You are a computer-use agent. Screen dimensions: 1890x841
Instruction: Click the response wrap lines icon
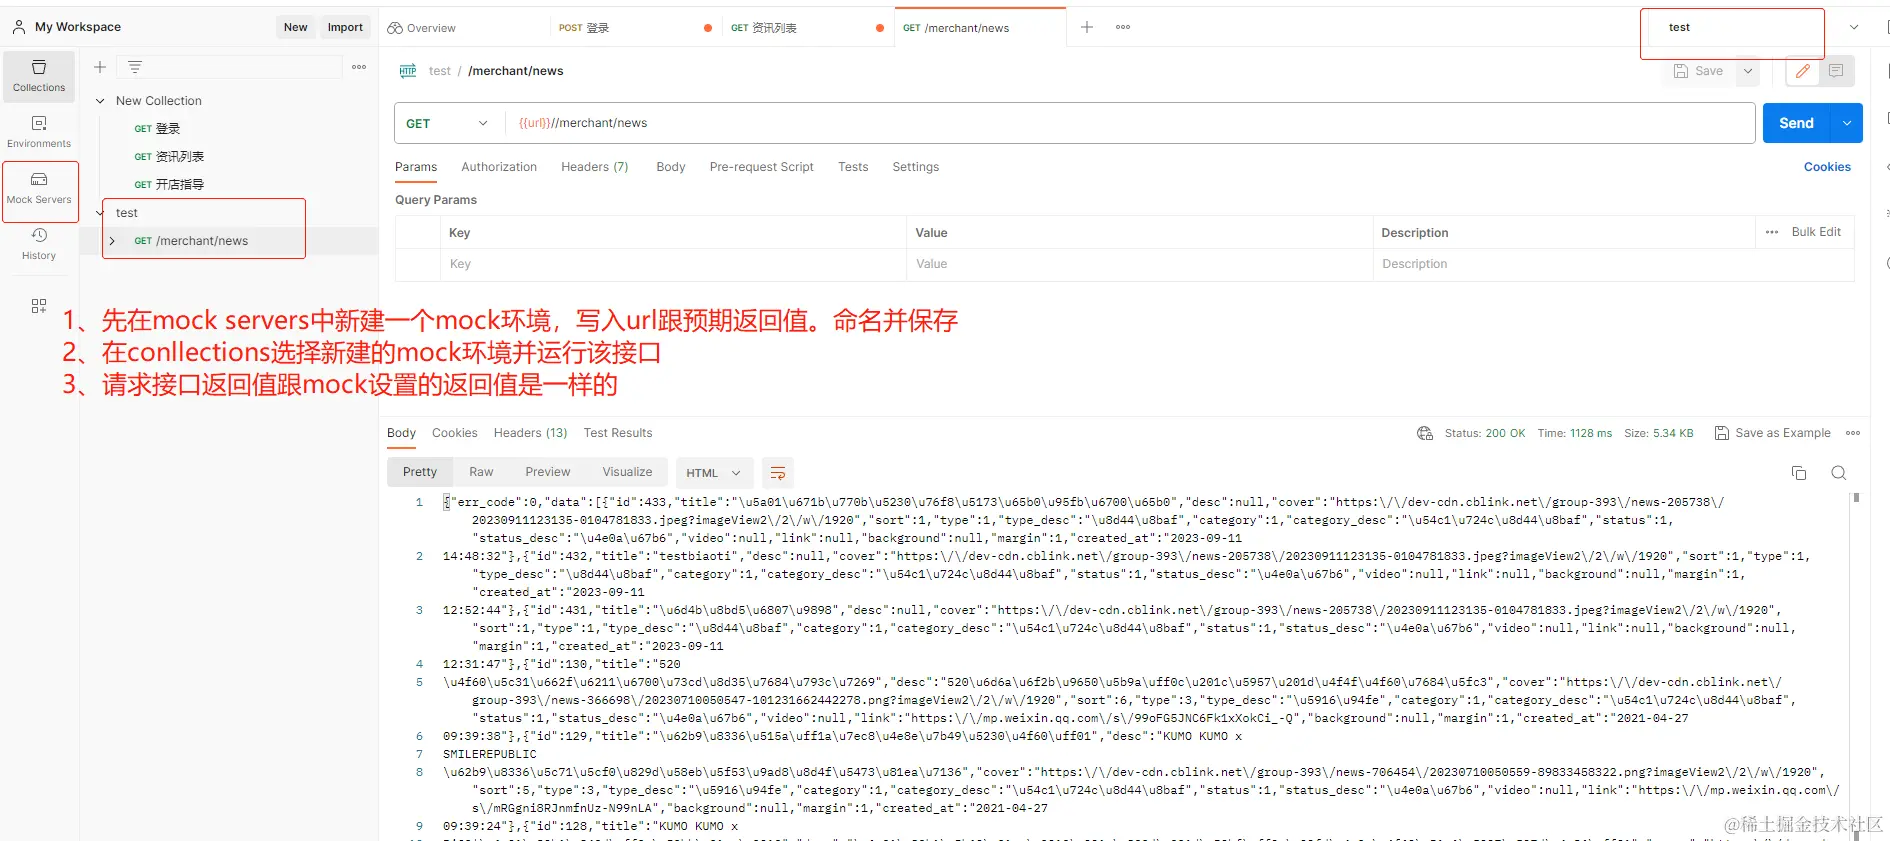click(x=778, y=473)
